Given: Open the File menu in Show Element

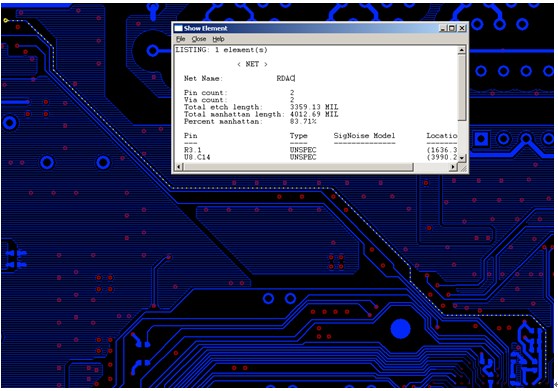Looking at the screenshot, I should point(180,39).
